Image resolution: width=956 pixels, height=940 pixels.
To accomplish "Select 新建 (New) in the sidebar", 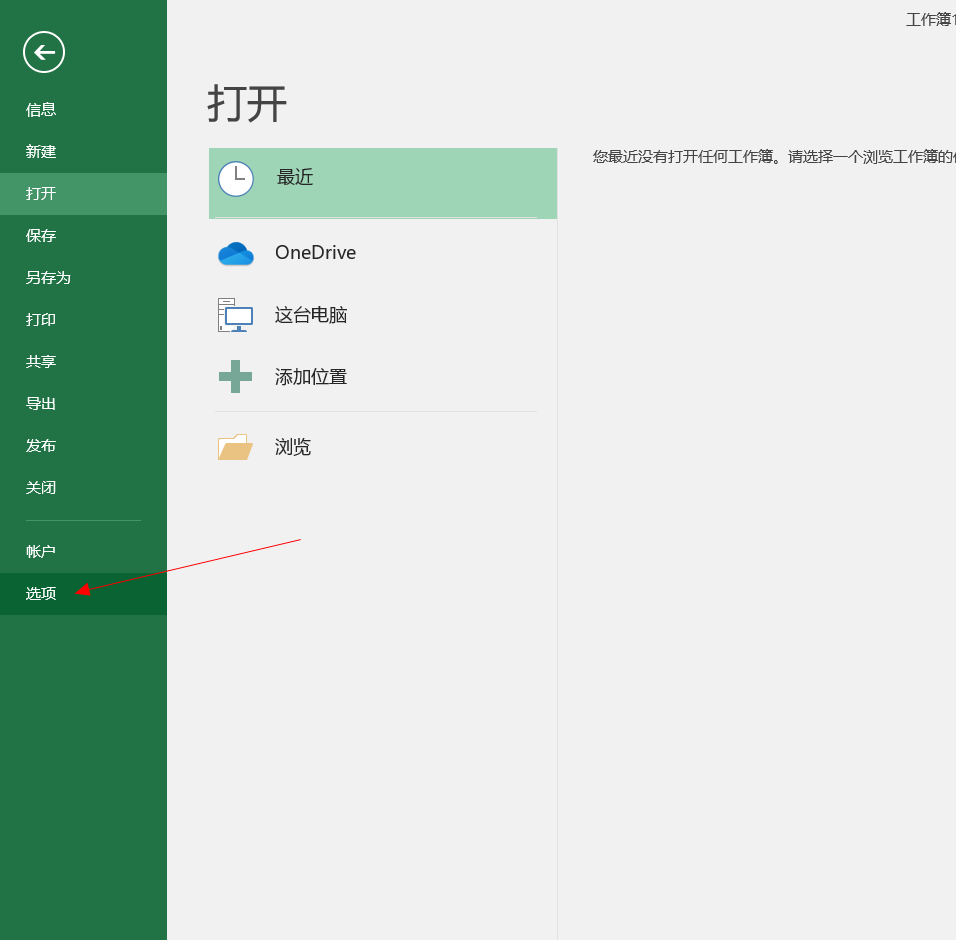I will coord(41,152).
